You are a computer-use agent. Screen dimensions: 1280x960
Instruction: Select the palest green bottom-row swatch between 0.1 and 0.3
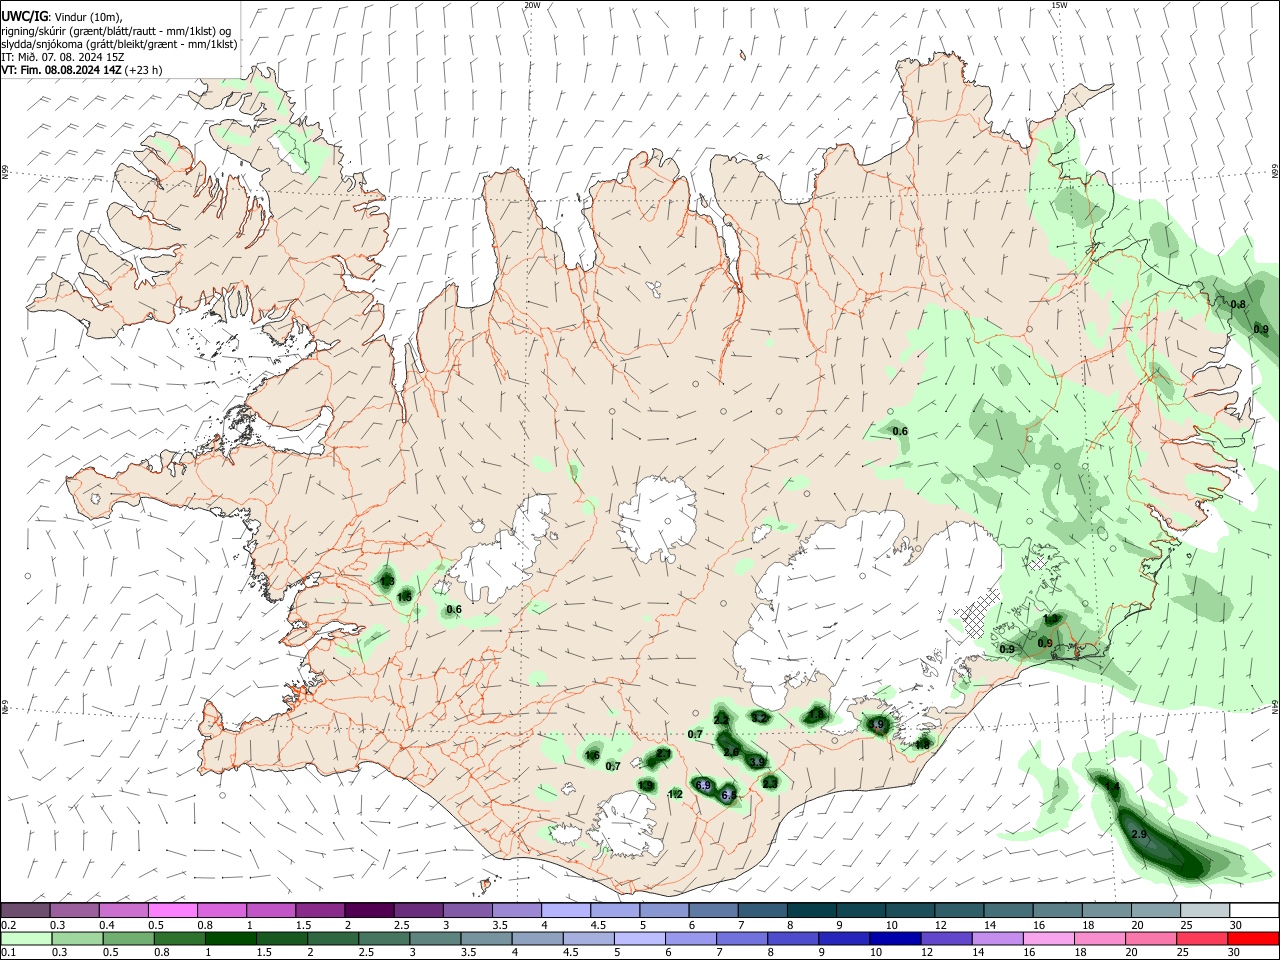25,938
